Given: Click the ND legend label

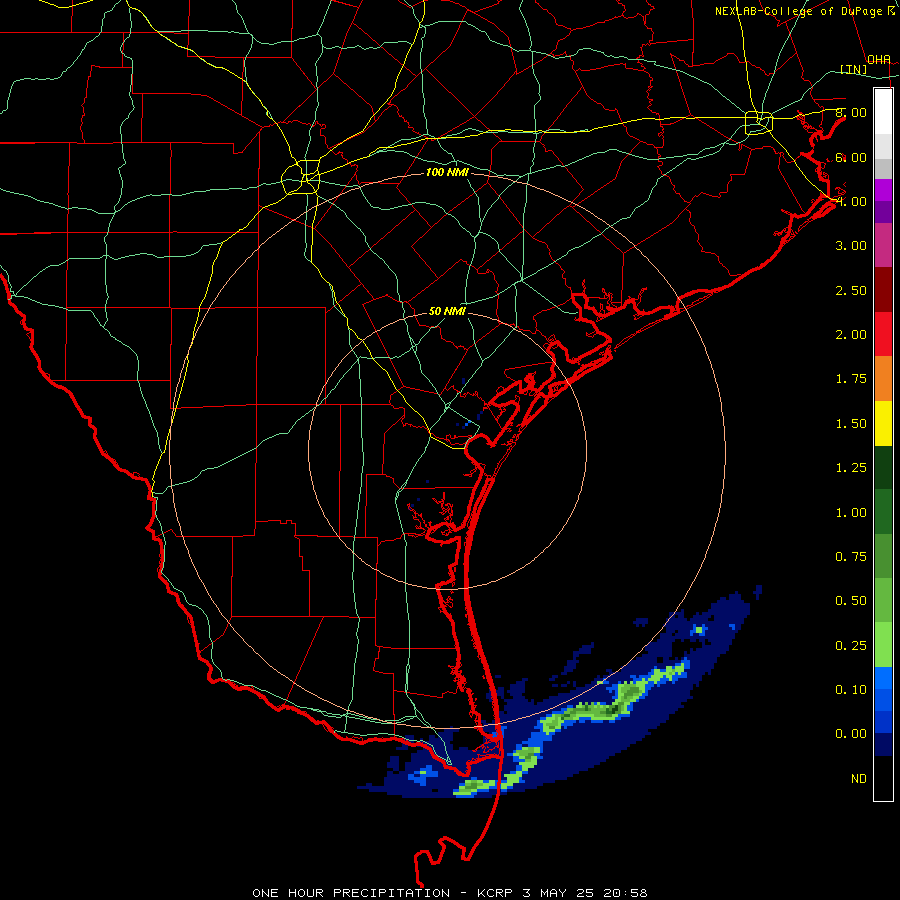Looking at the screenshot, I should coord(859,779).
